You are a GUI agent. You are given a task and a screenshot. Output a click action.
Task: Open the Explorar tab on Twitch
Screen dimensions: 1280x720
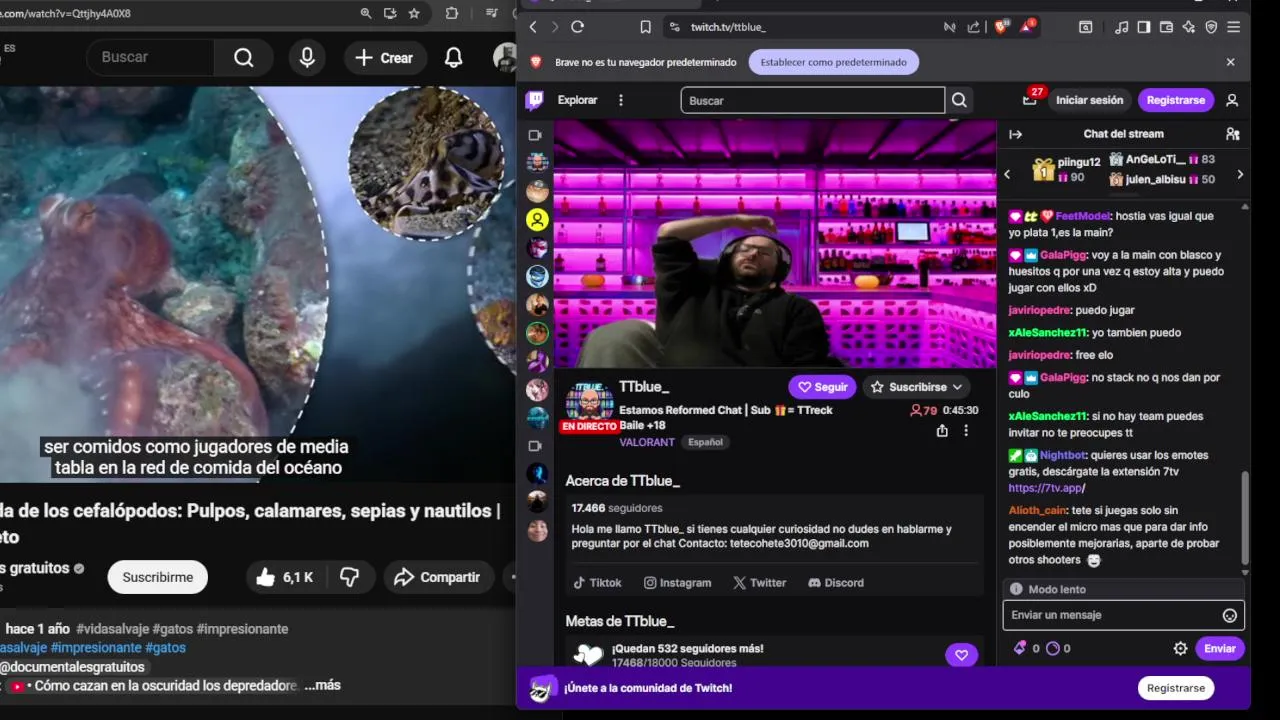pos(577,100)
